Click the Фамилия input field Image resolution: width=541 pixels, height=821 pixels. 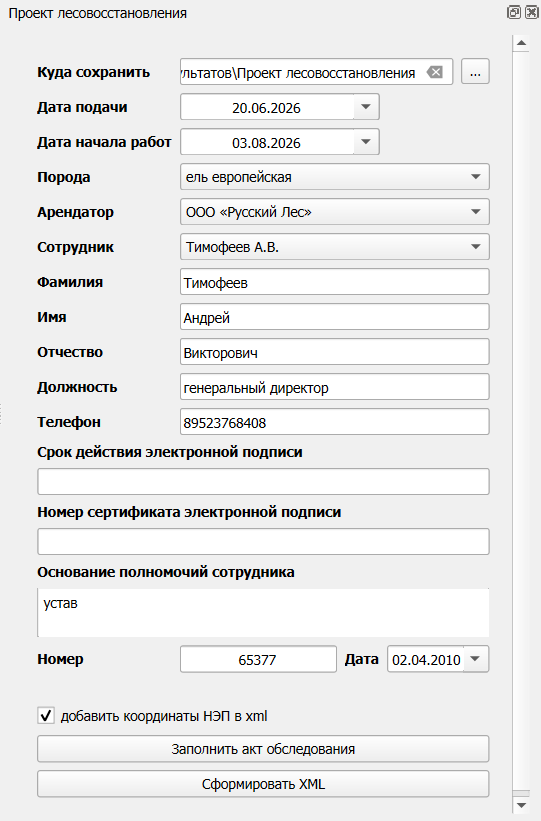point(335,282)
